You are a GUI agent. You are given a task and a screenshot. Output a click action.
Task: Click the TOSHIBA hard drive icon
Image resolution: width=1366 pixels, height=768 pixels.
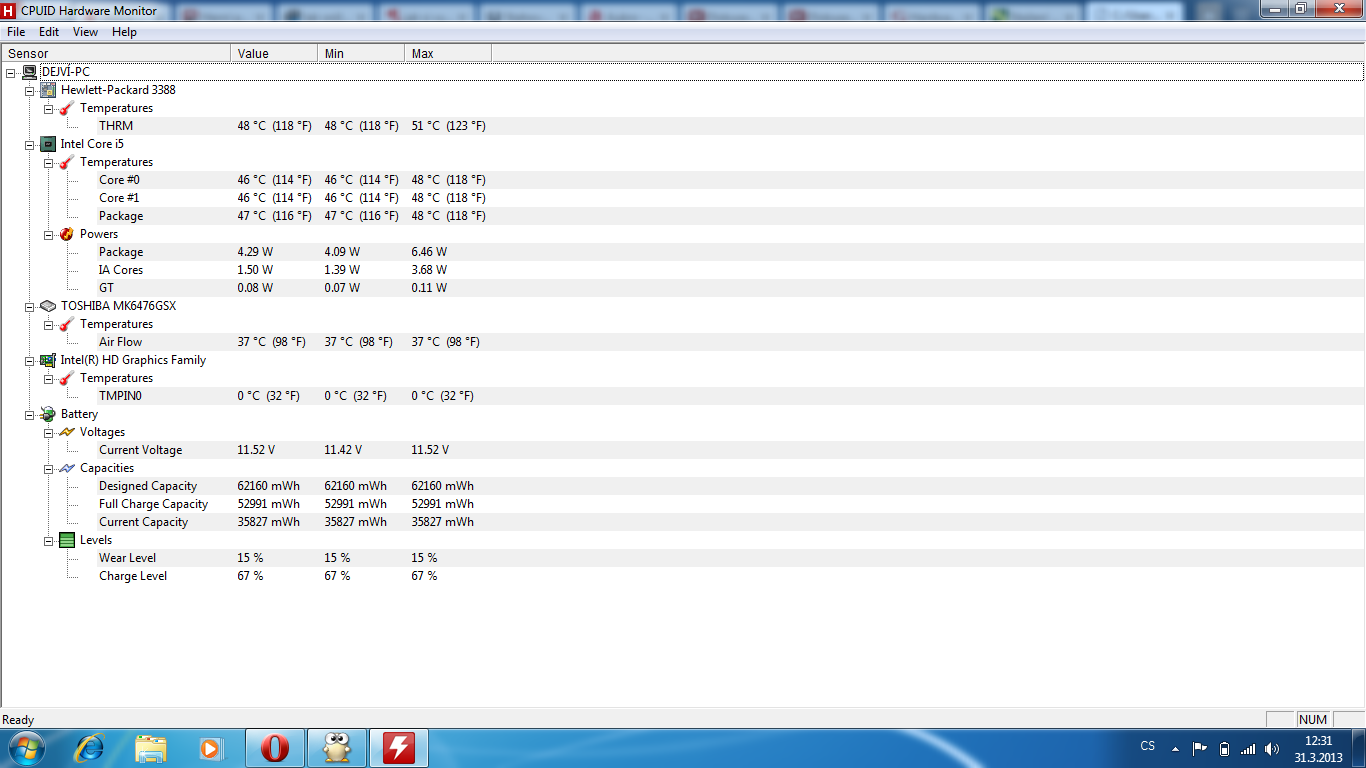[x=48, y=306]
